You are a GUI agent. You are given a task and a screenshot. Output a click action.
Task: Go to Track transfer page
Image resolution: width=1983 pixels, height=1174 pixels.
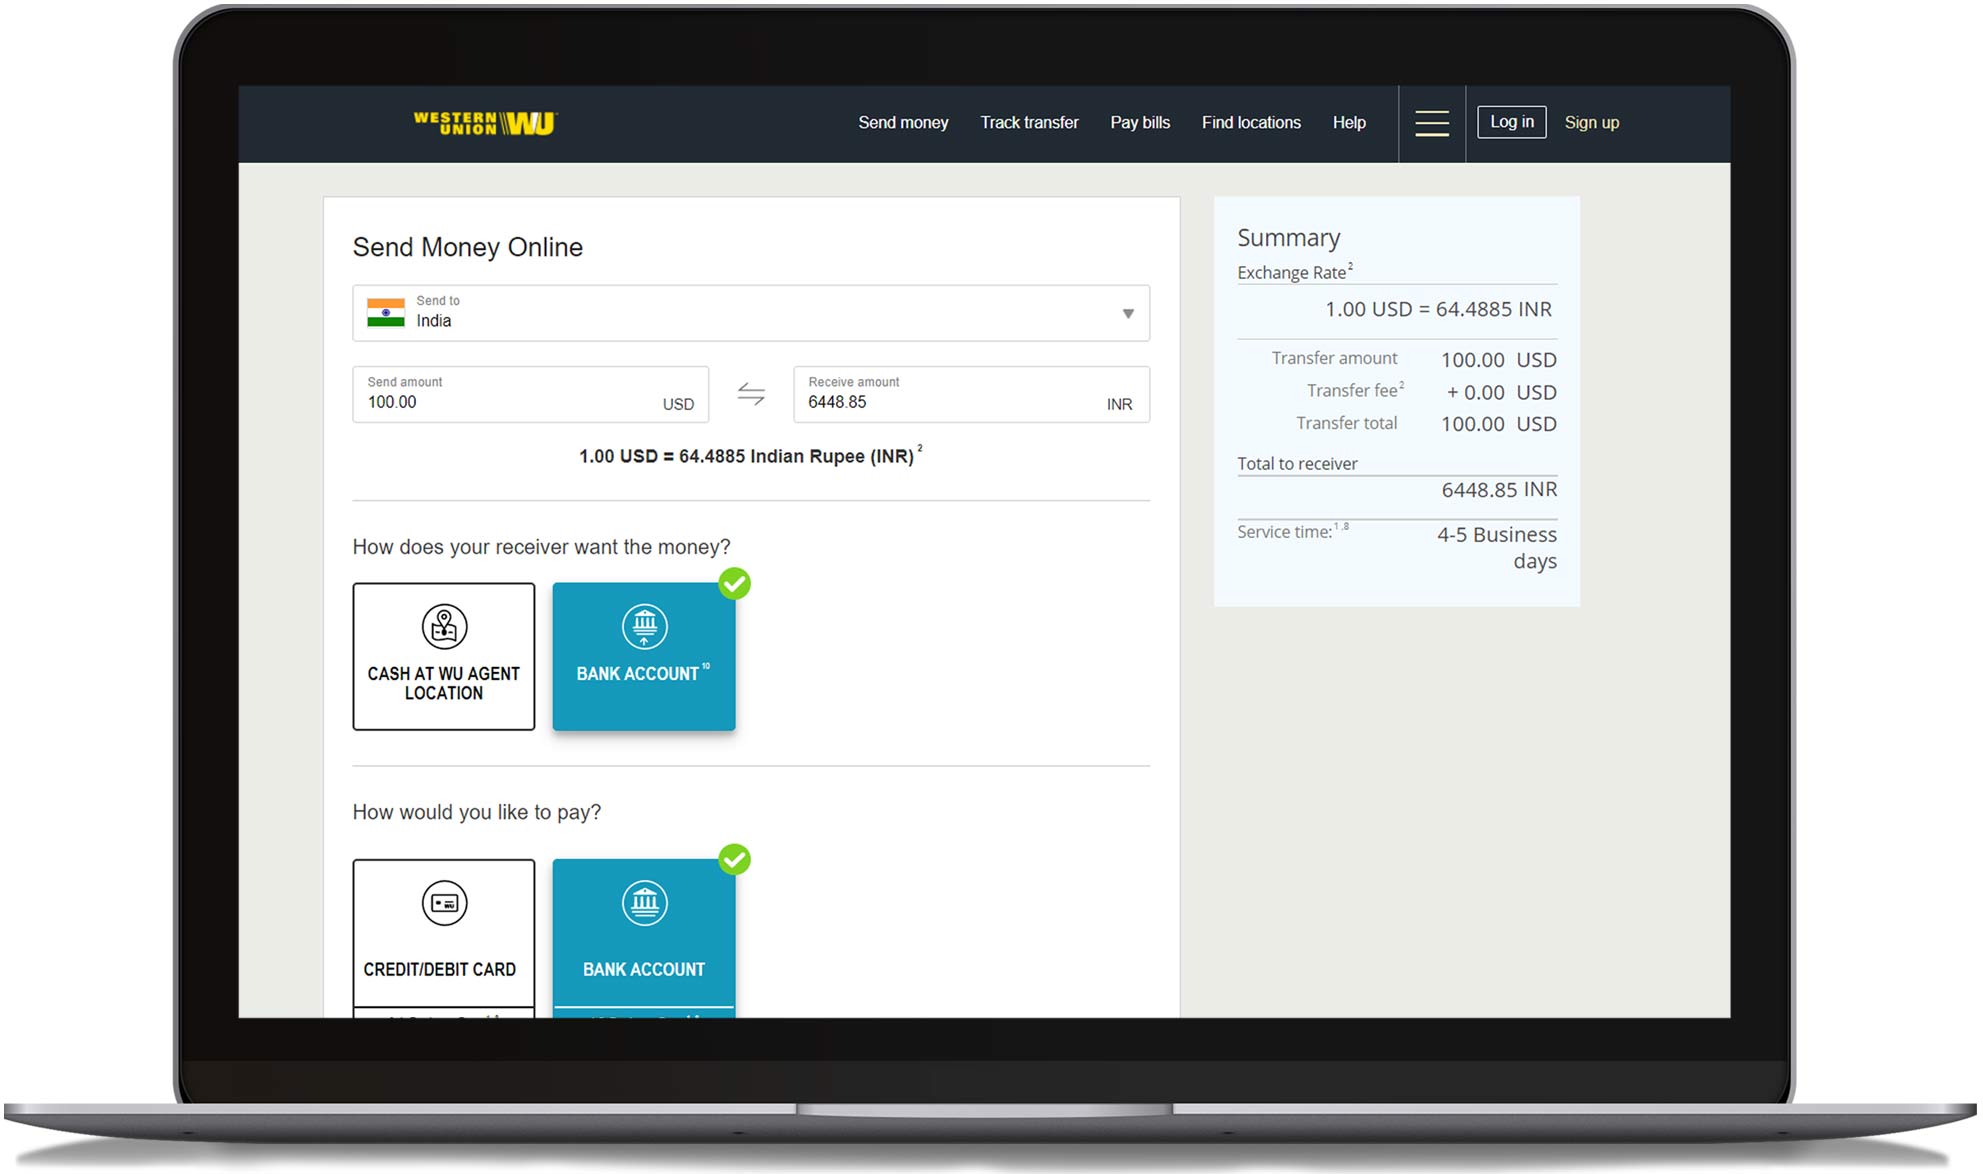point(1028,122)
